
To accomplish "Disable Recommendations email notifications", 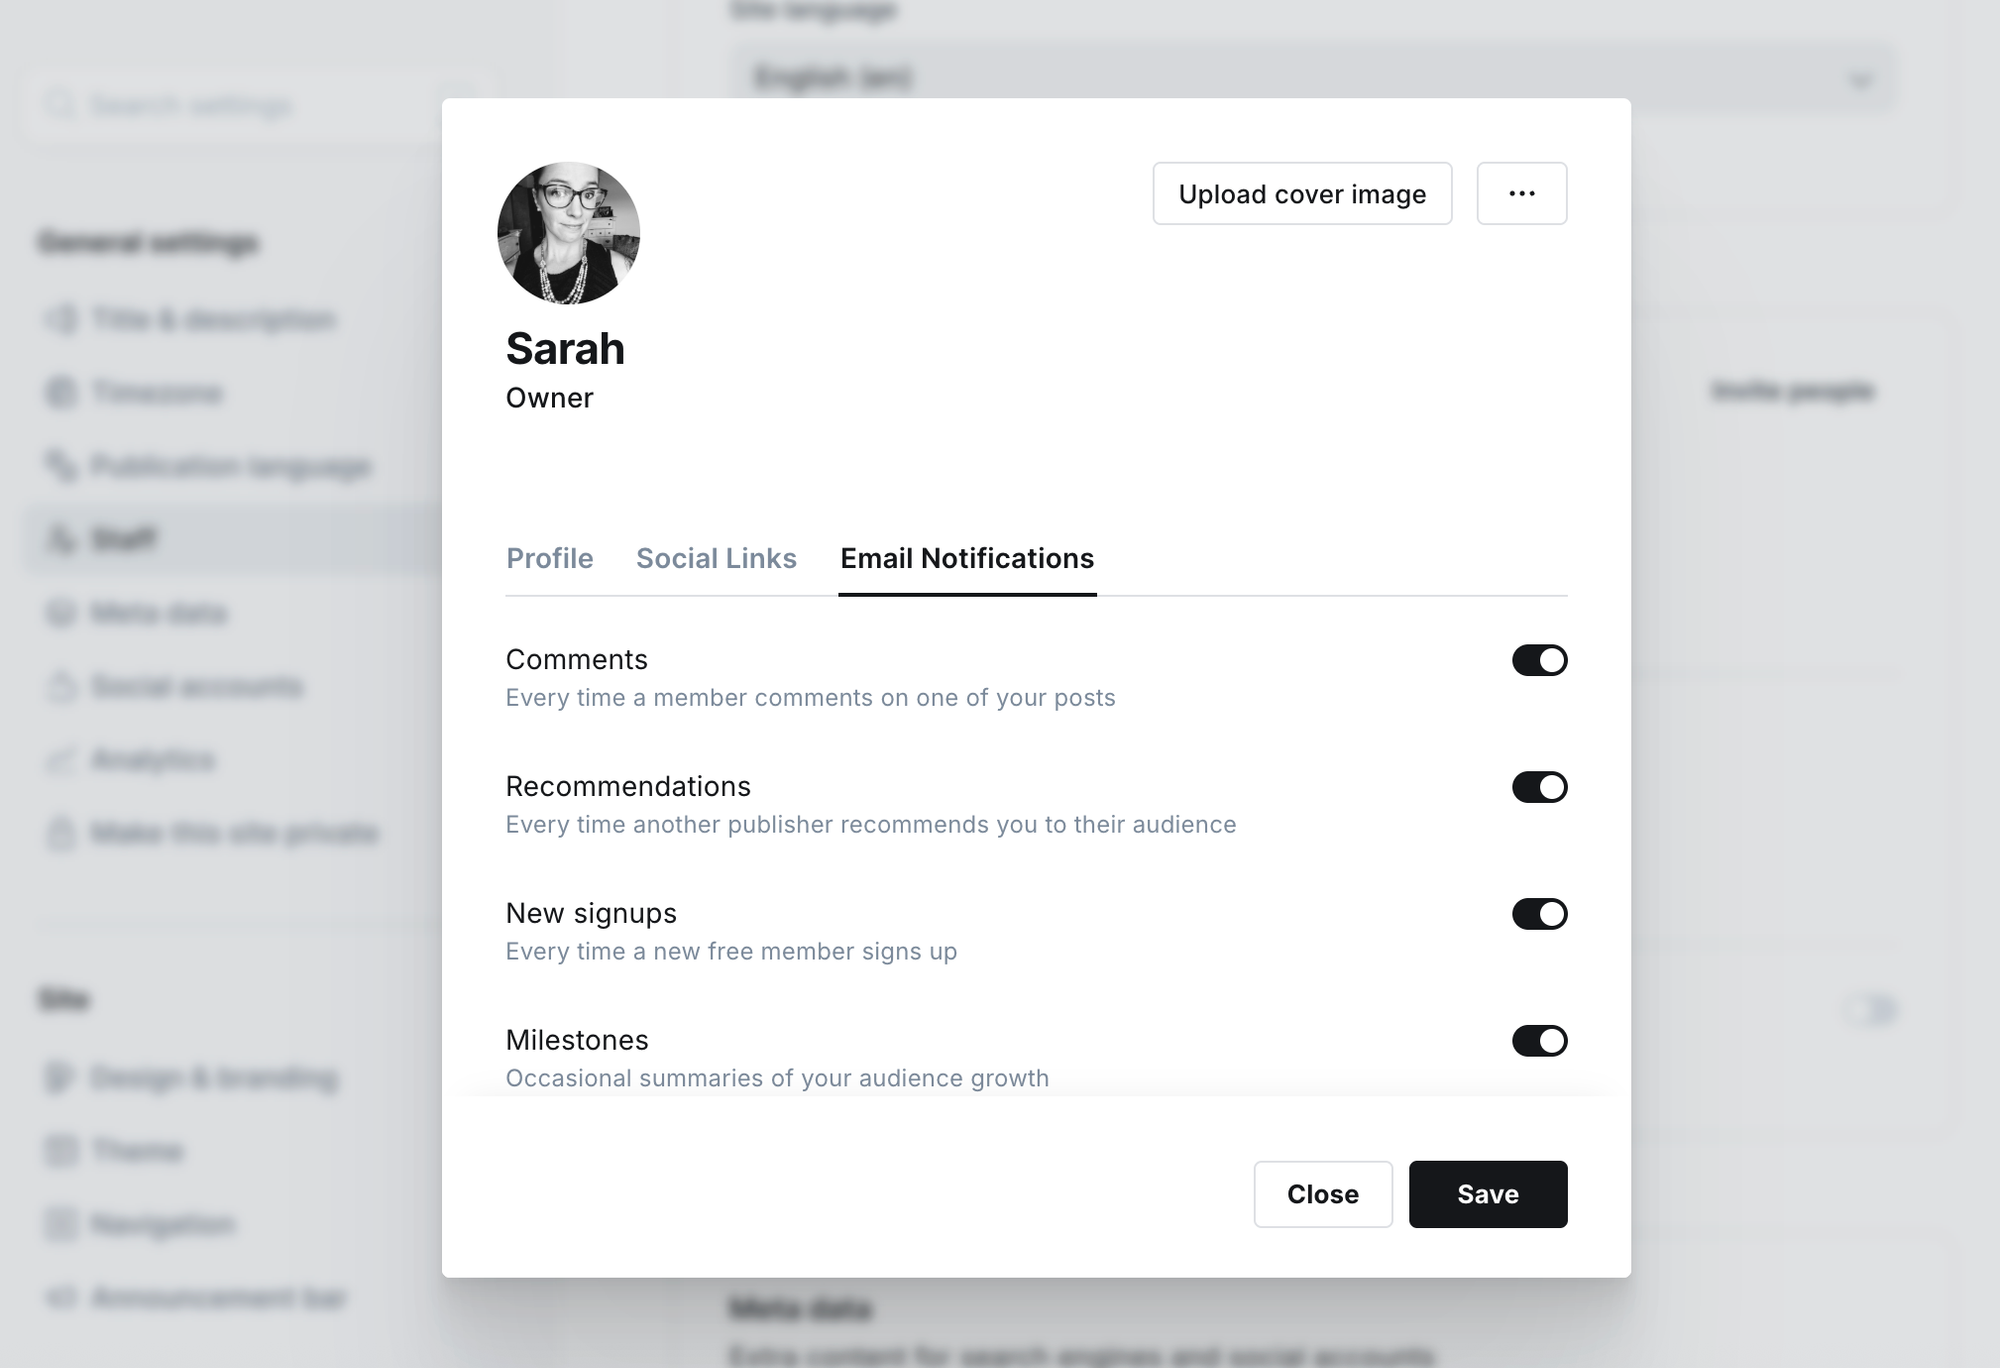I will point(1539,787).
